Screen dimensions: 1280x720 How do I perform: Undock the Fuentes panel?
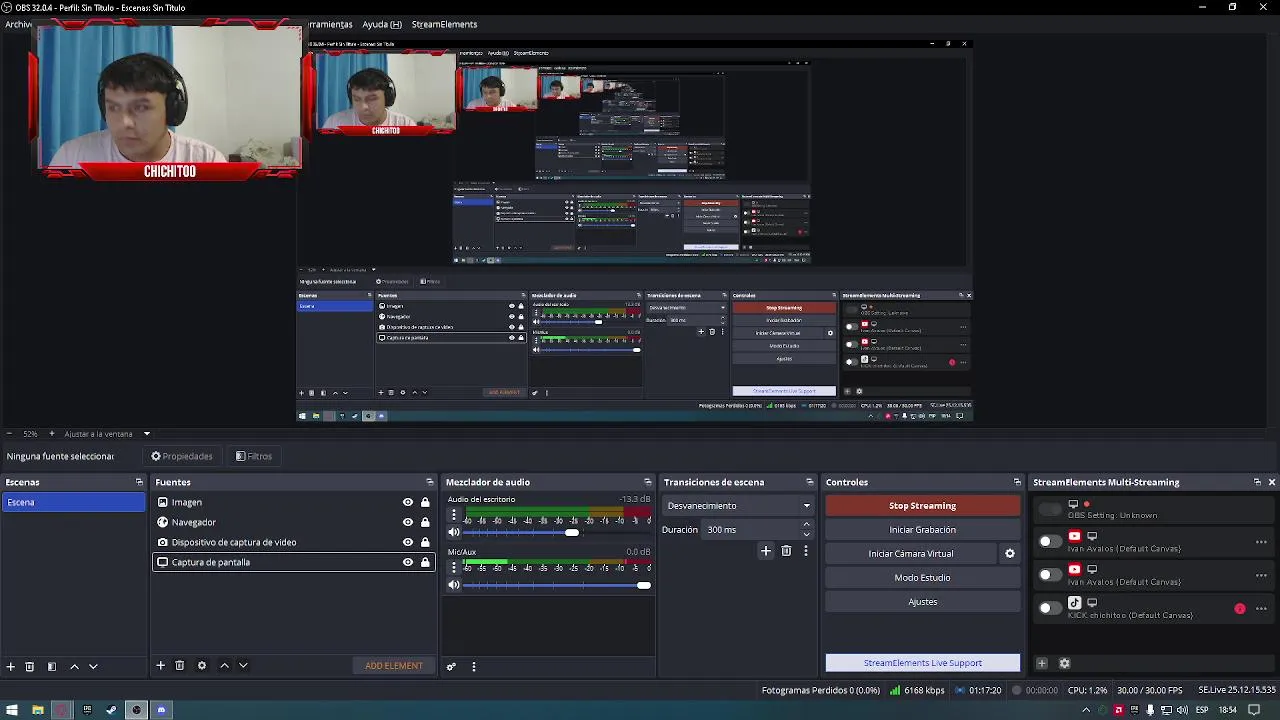click(430, 482)
